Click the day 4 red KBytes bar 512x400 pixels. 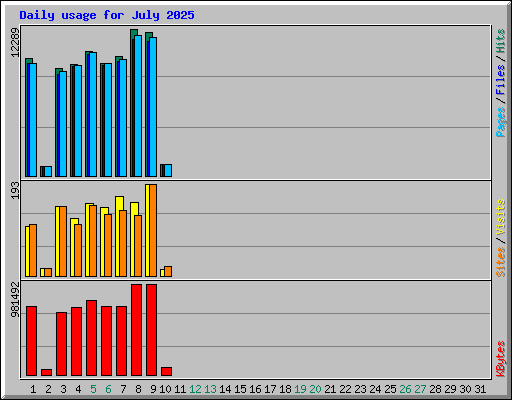click(x=76, y=341)
